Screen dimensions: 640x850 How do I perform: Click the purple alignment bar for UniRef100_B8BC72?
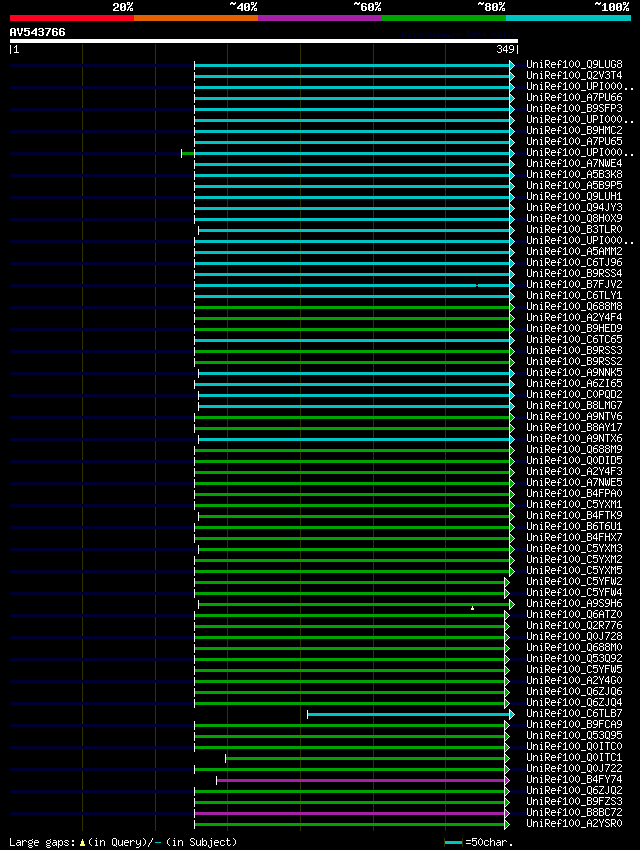(x=350, y=813)
